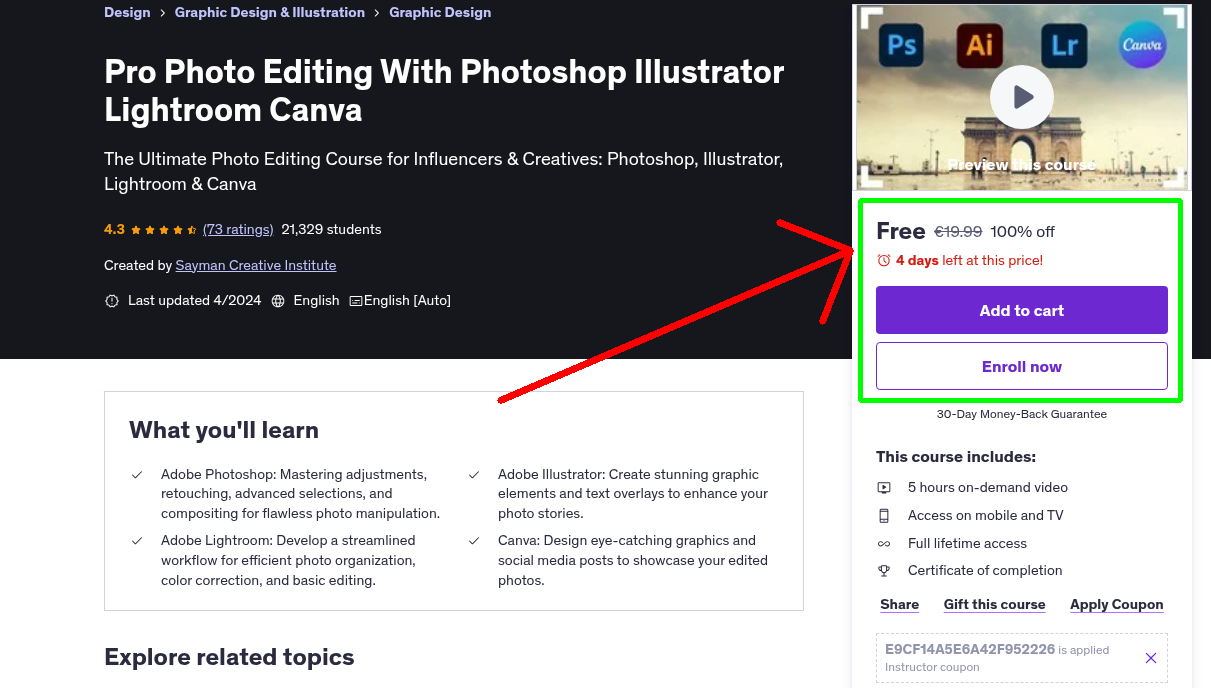Image resolution: width=1211 pixels, height=688 pixels.
Task: Click the globe language icon
Action: (x=278, y=301)
